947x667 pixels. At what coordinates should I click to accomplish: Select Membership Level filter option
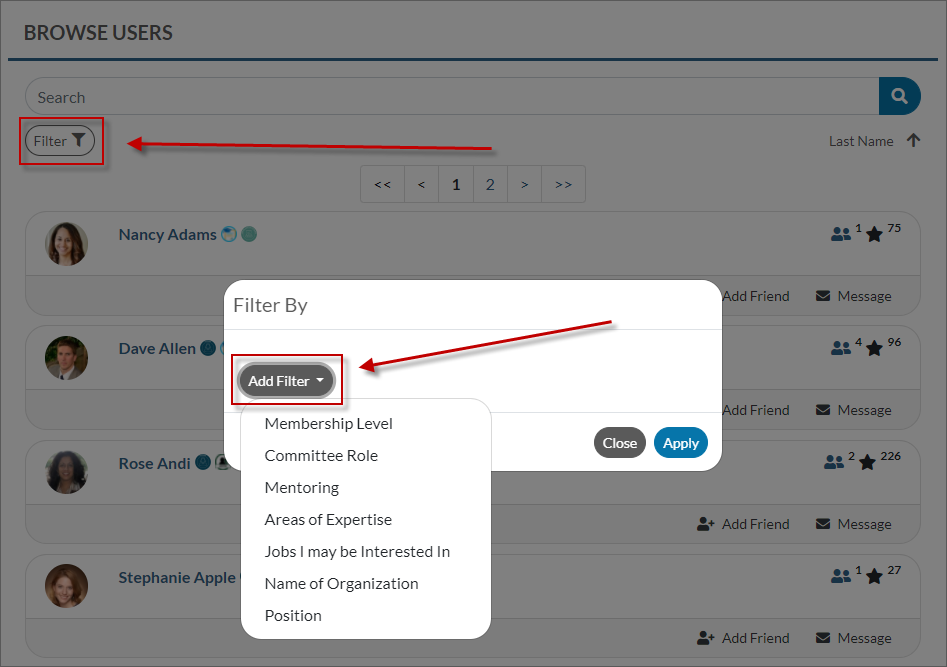click(328, 424)
